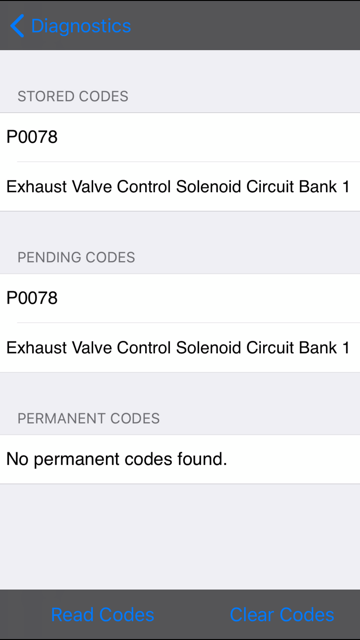Tap the empty space in the top navigation bar
The image size is (360, 640).
point(245,26)
